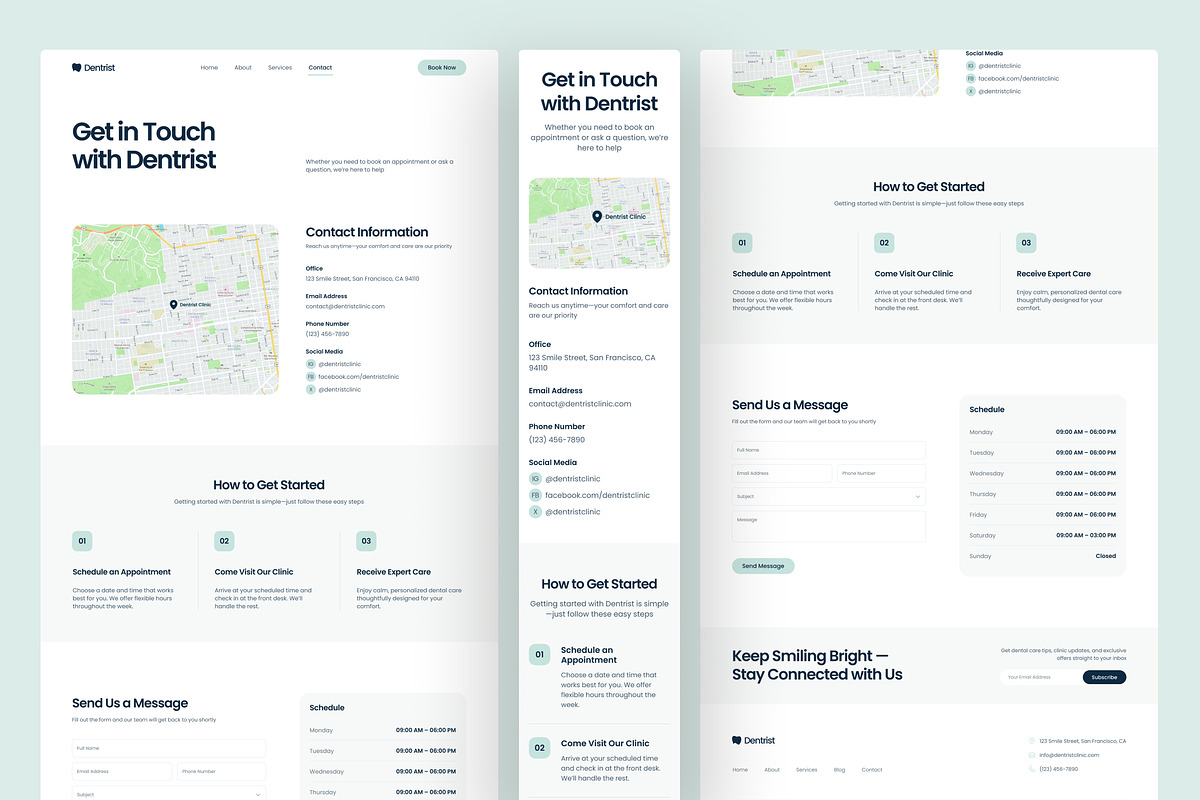Click the 'Come Visit Our Clinic' heading on the right page
The image size is (1200, 800).
pyautogui.click(x=914, y=274)
